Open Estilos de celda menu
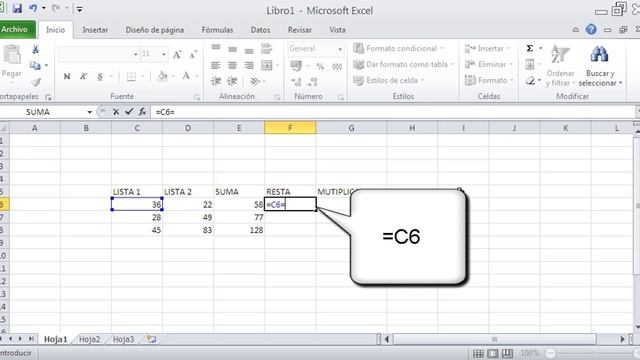The height and width of the screenshot is (360, 640). tap(389, 80)
